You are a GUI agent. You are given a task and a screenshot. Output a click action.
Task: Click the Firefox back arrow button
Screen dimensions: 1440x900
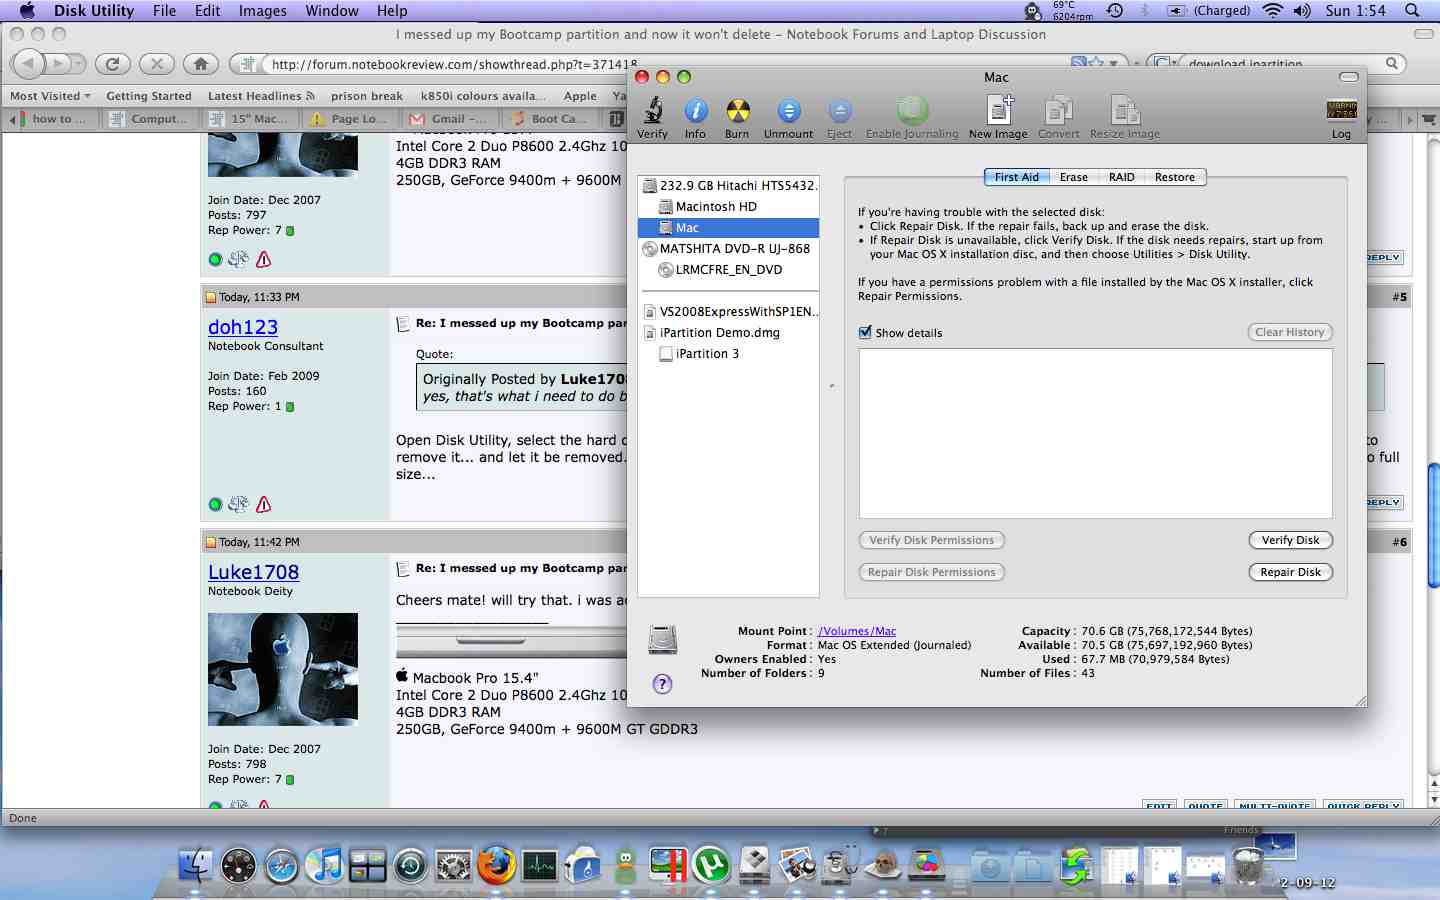click(28, 64)
